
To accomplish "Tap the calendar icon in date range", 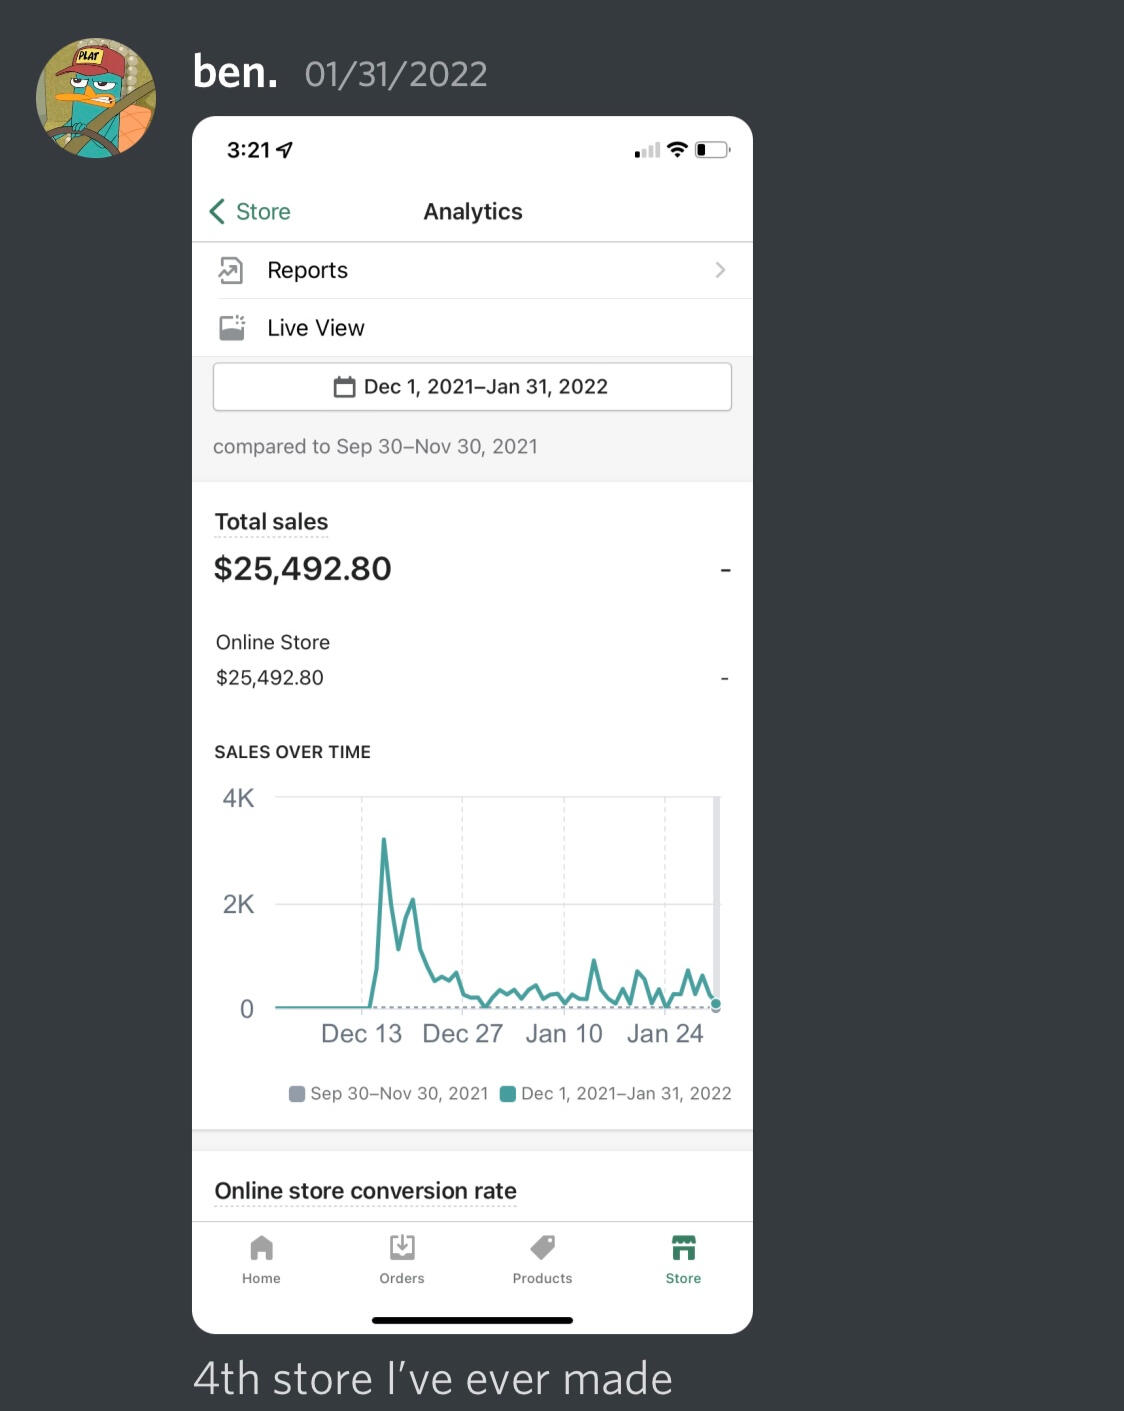I will [x=344, y=387].
